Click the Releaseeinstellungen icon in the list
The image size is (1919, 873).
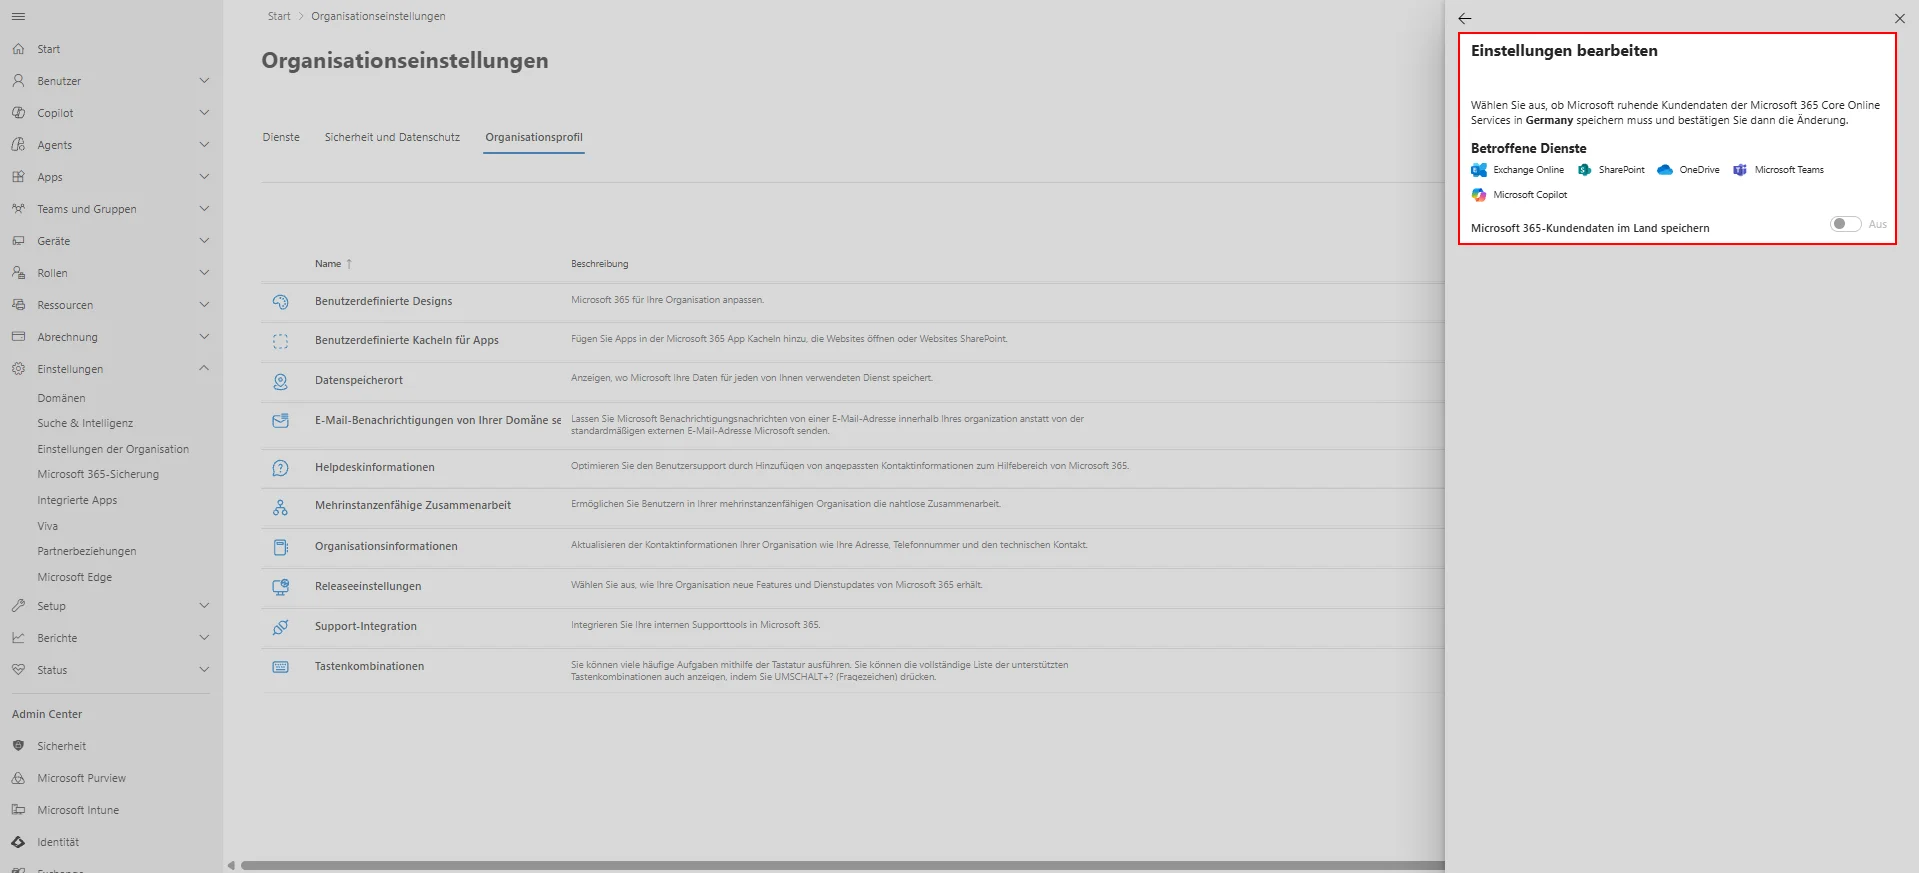pyautogui.click(x=280, y=587)
